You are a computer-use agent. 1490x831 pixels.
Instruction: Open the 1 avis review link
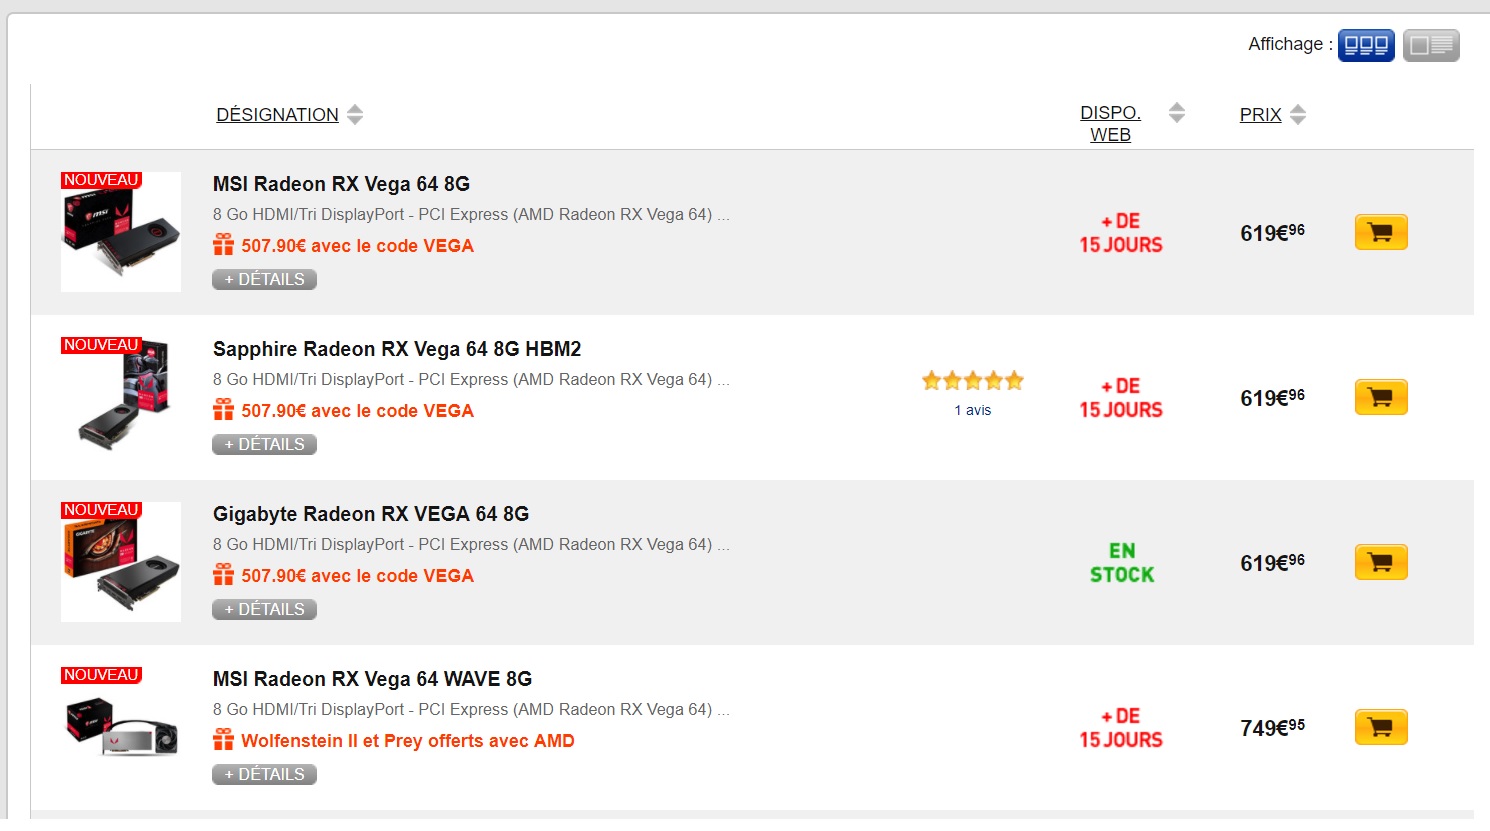click(x=973, y=410)
